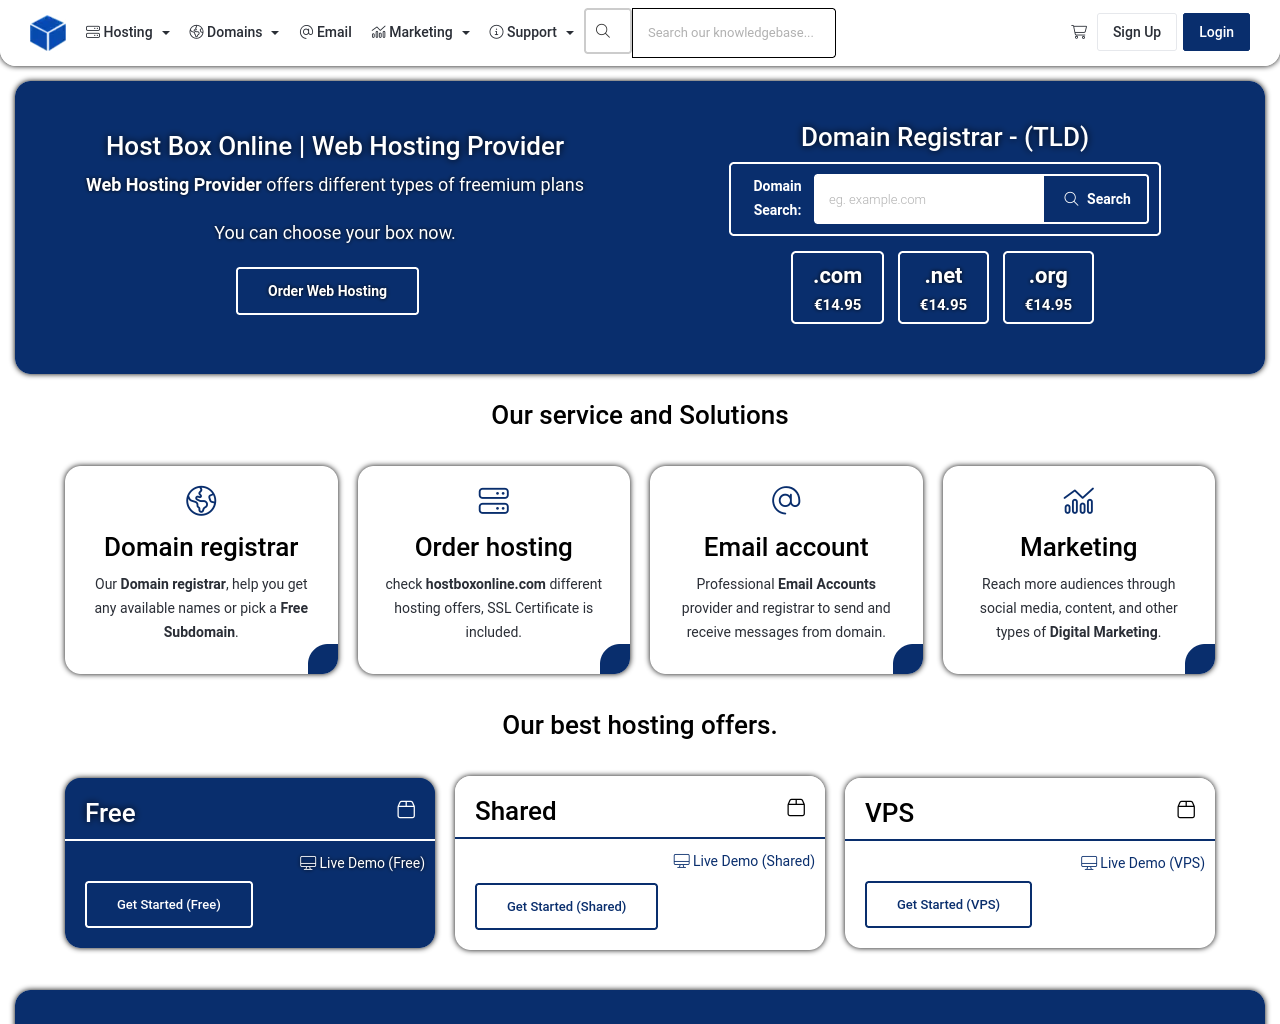This screenshot has width=1280, height=1024.
Task: Click Get Started (VPS) button
Action: (x=948, y=905)
